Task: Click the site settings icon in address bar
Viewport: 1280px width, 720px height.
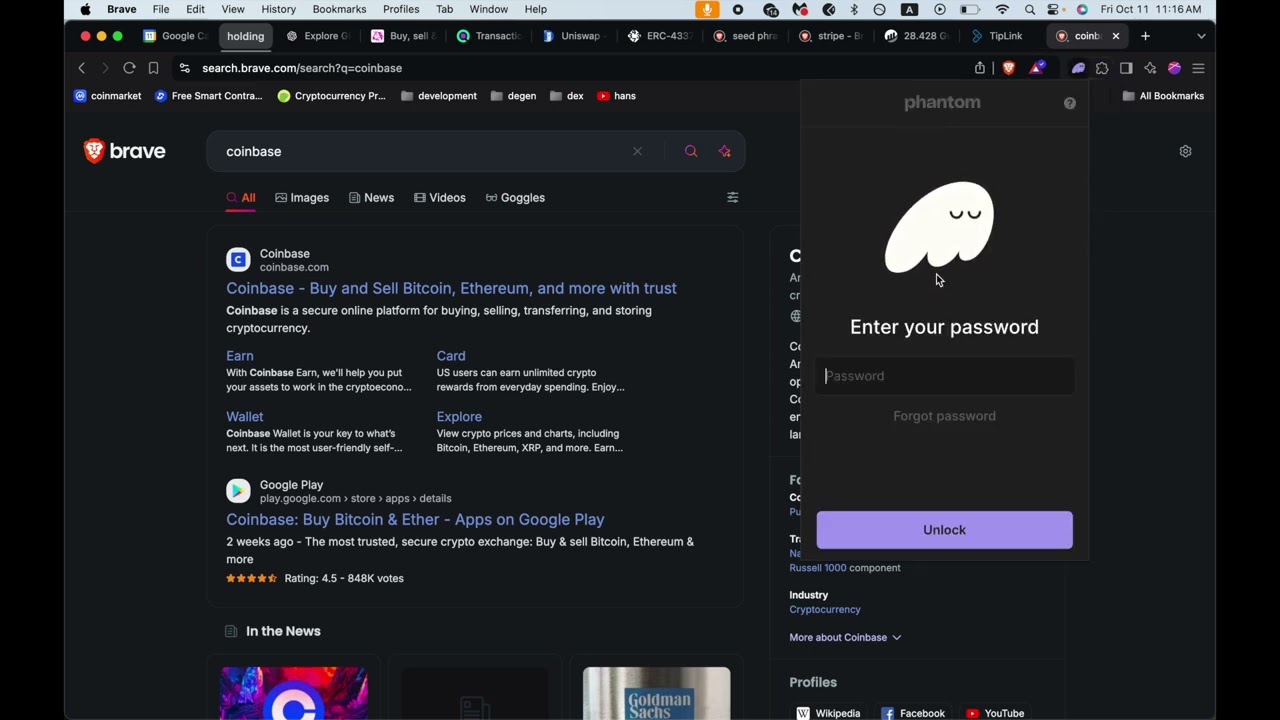Action: [184, 68]
